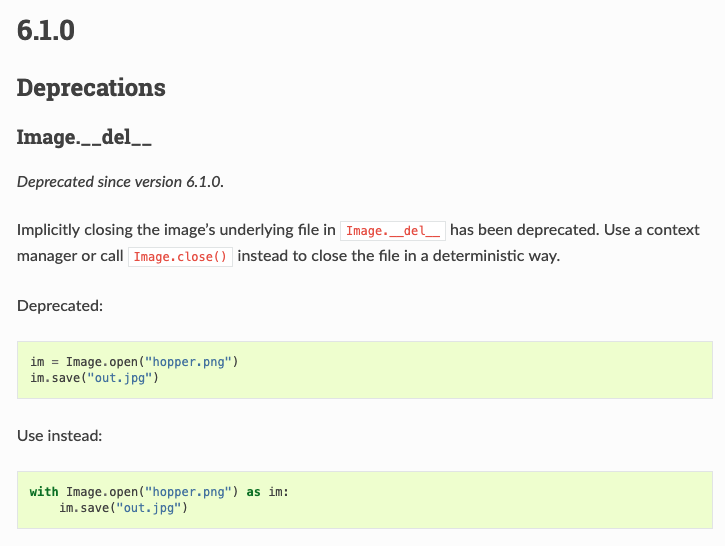Click "out.jpg" string in the 'Use instead' code block
The width and height of the screenshot is (725, 546).
(149, 508)
